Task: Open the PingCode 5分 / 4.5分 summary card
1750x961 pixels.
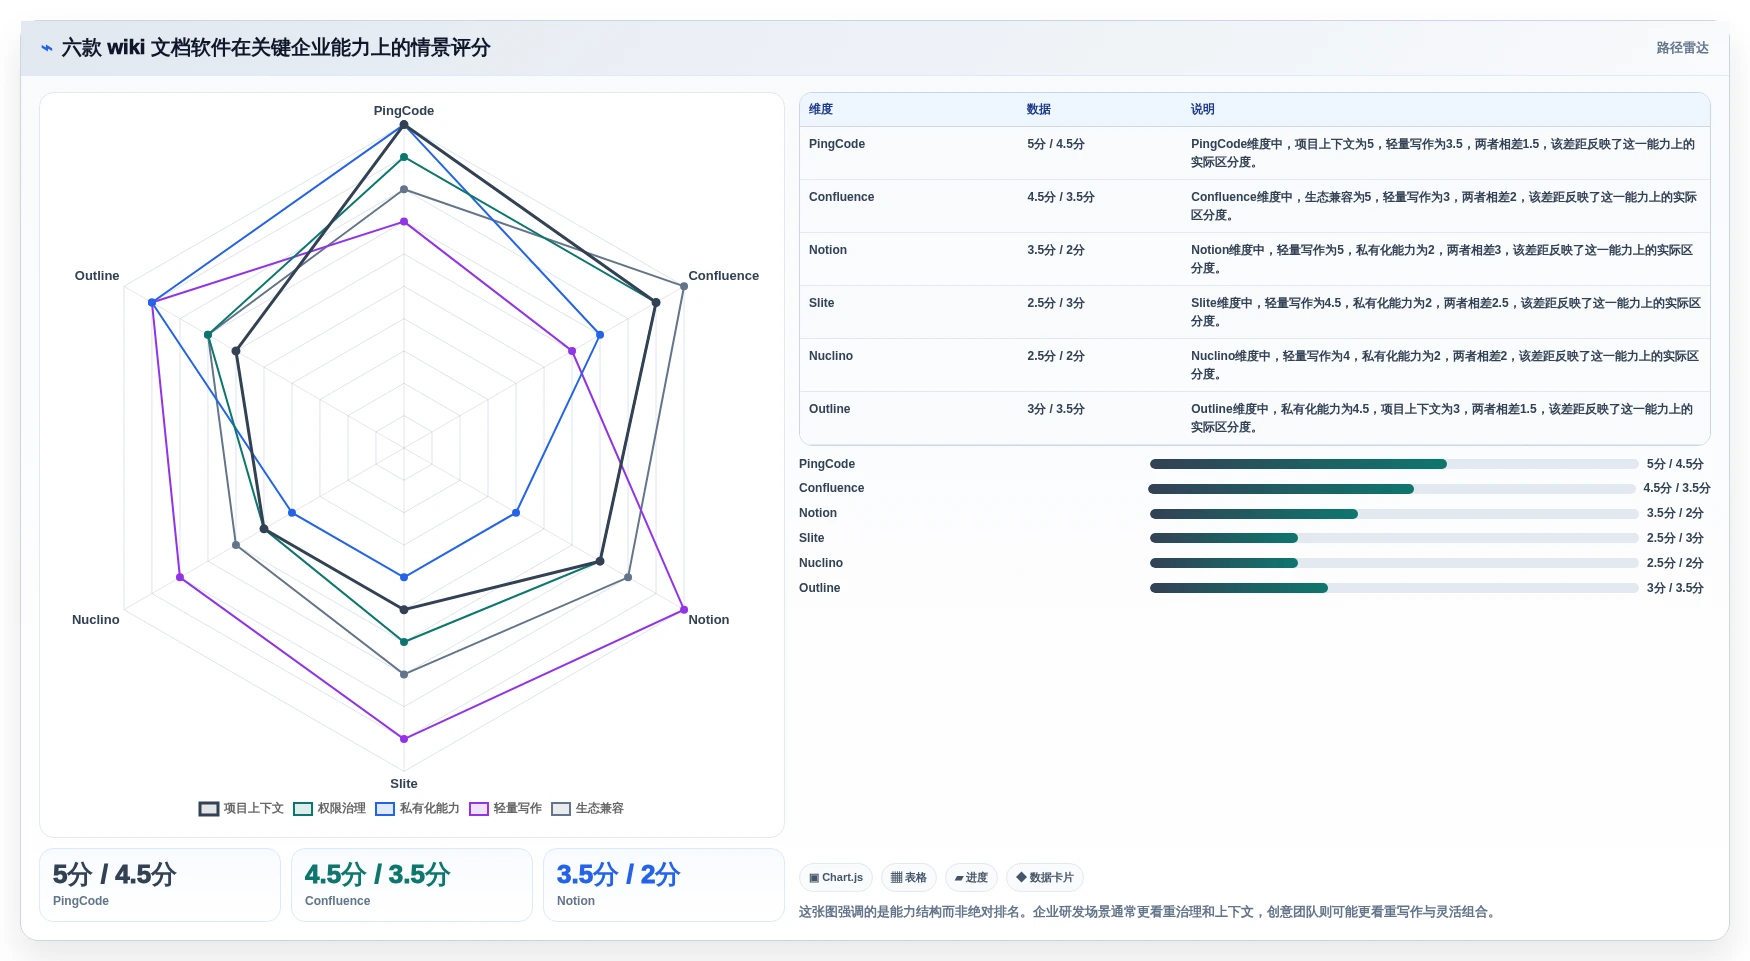Action: coord(160,885)
